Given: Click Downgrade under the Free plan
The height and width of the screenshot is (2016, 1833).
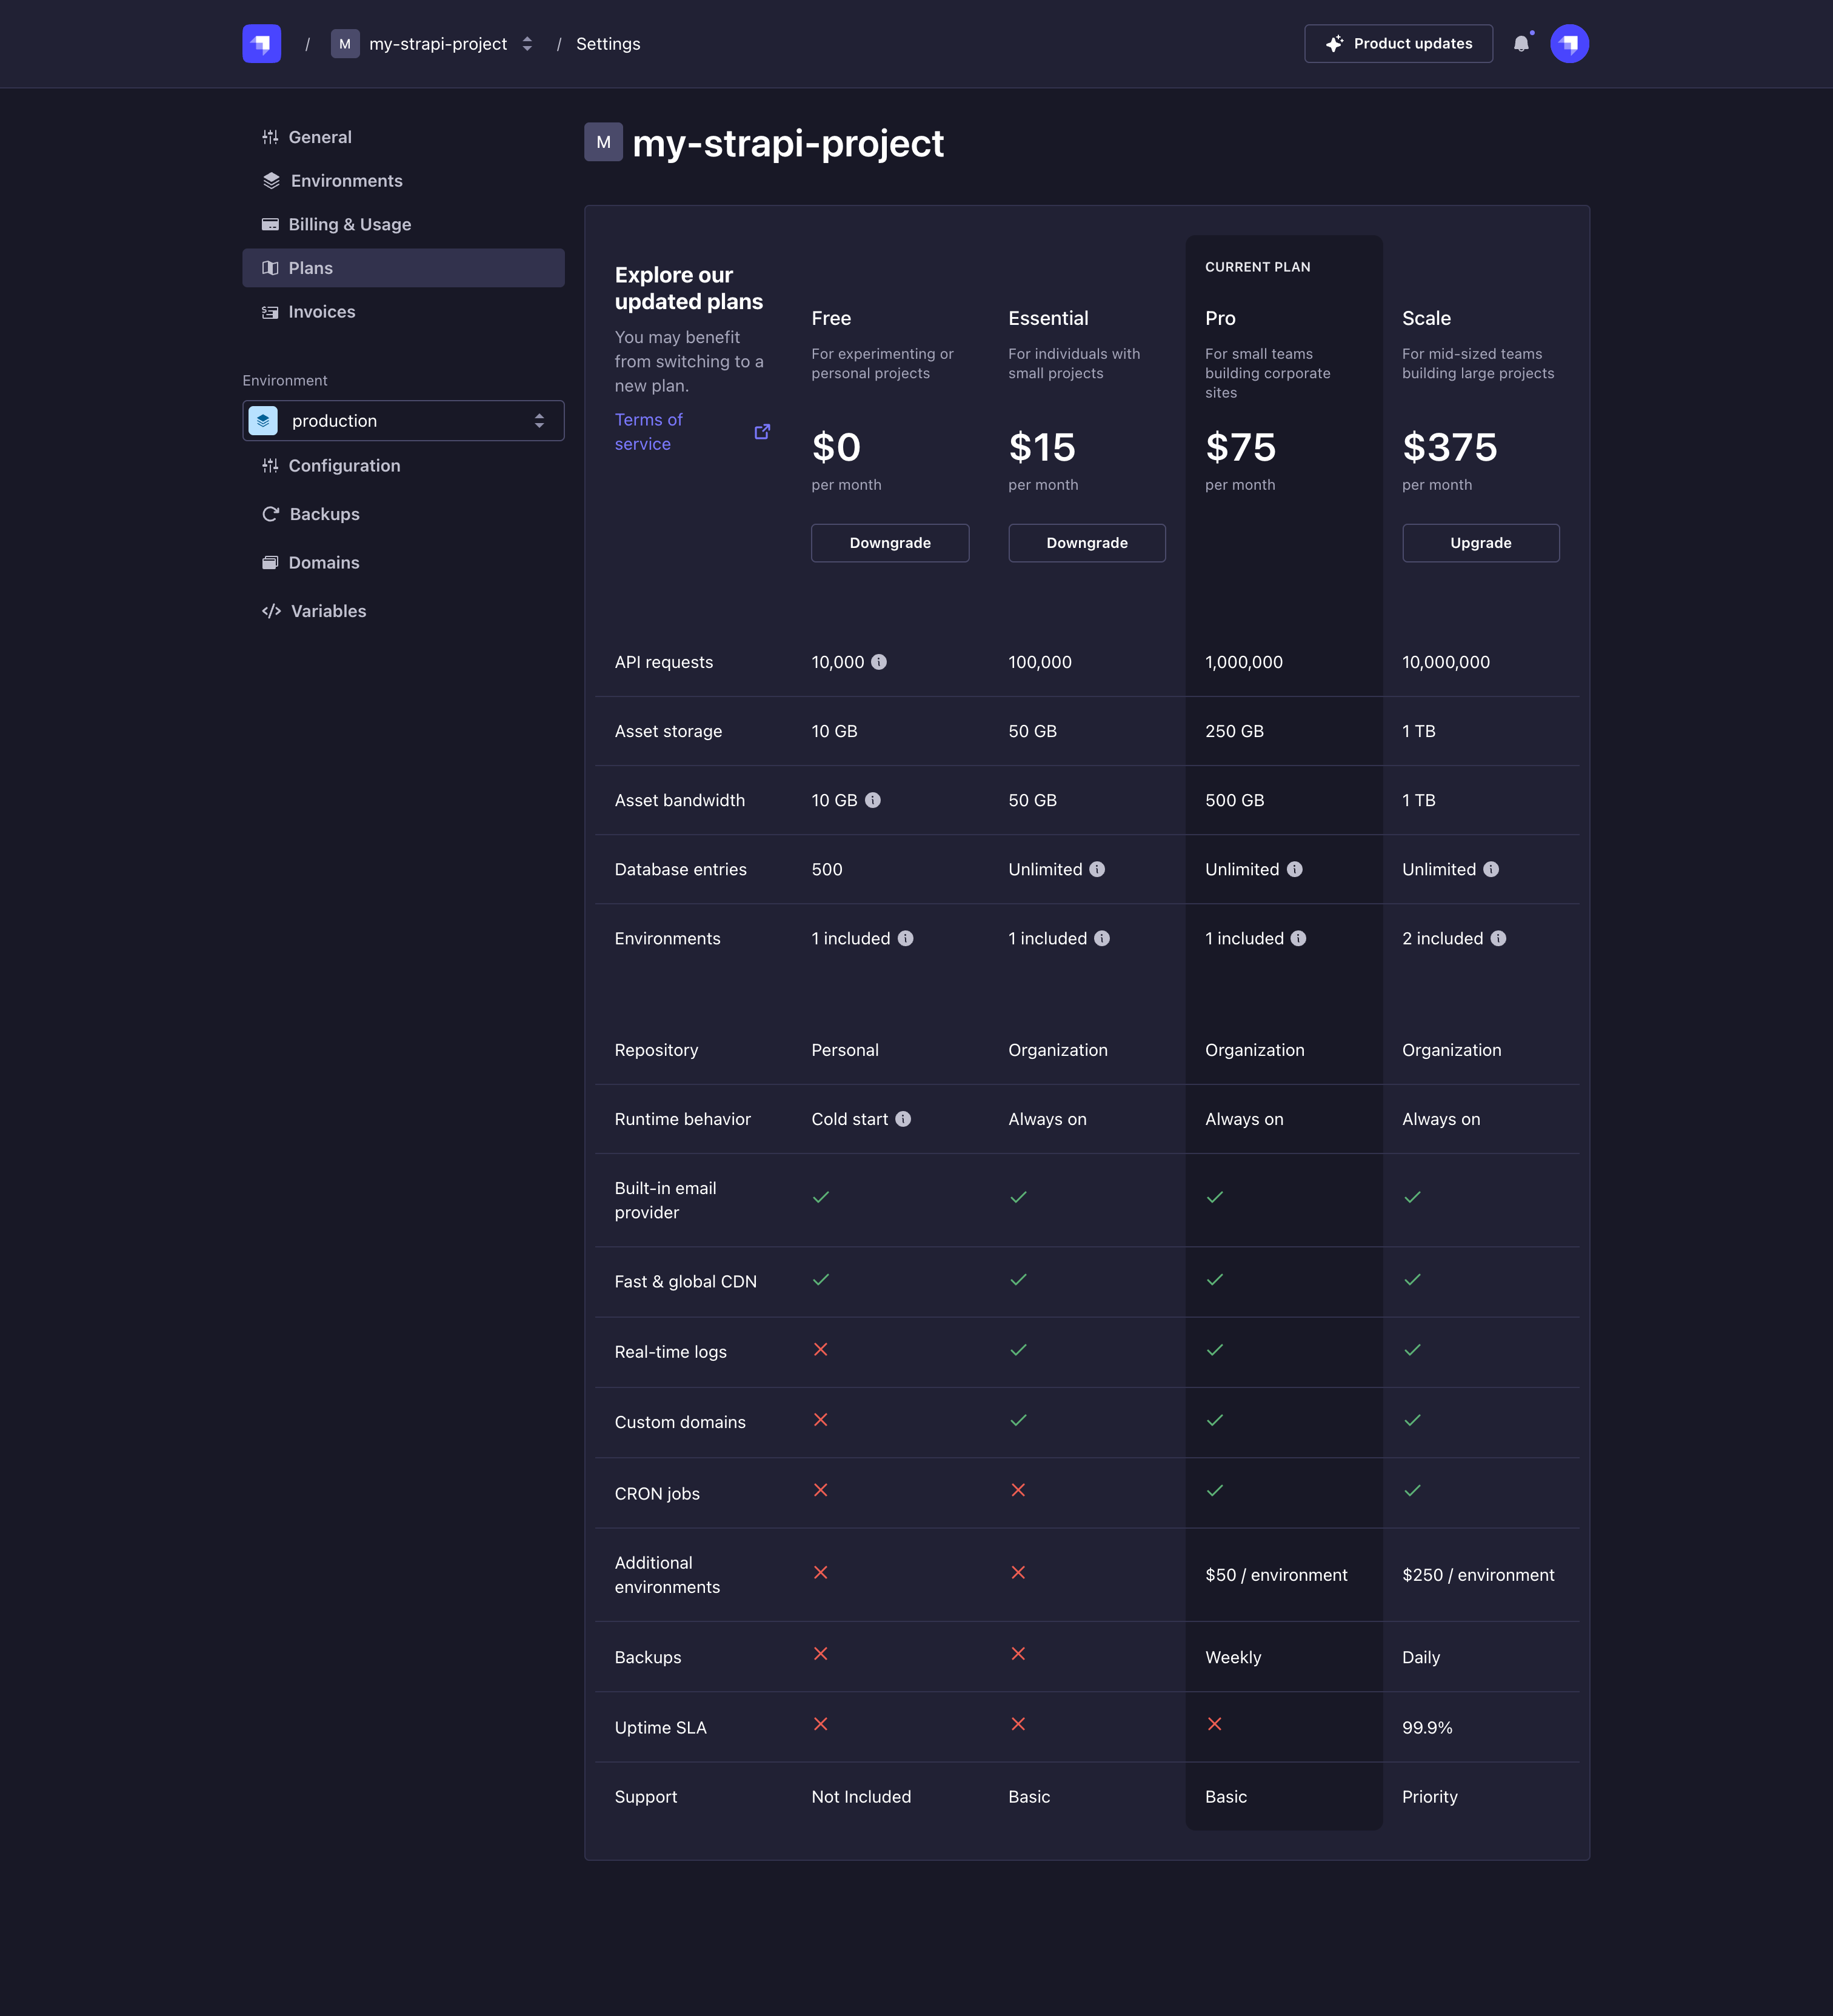Looking at the screenshot, I should coord(889,543).
